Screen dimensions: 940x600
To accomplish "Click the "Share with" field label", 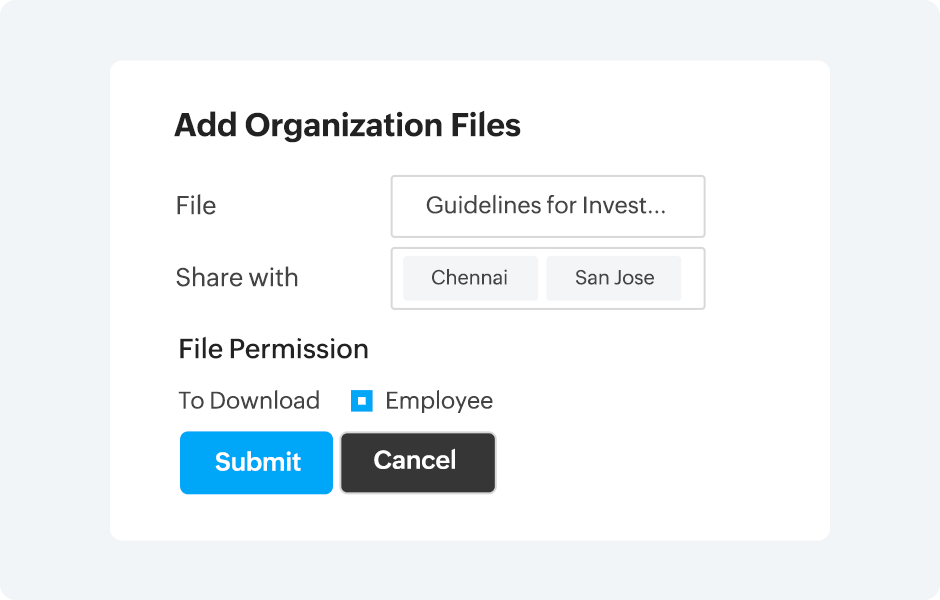I will [x=237, y=278].
